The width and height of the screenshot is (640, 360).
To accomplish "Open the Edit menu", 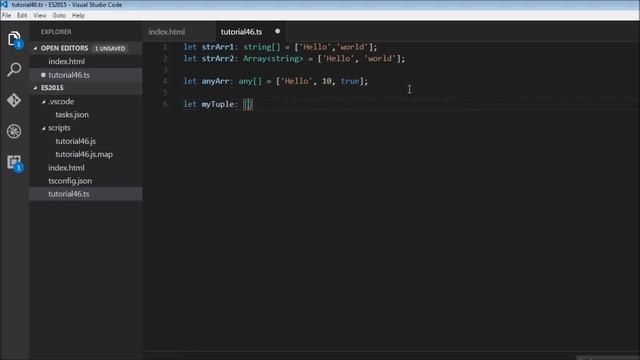I will pos(22,16).
